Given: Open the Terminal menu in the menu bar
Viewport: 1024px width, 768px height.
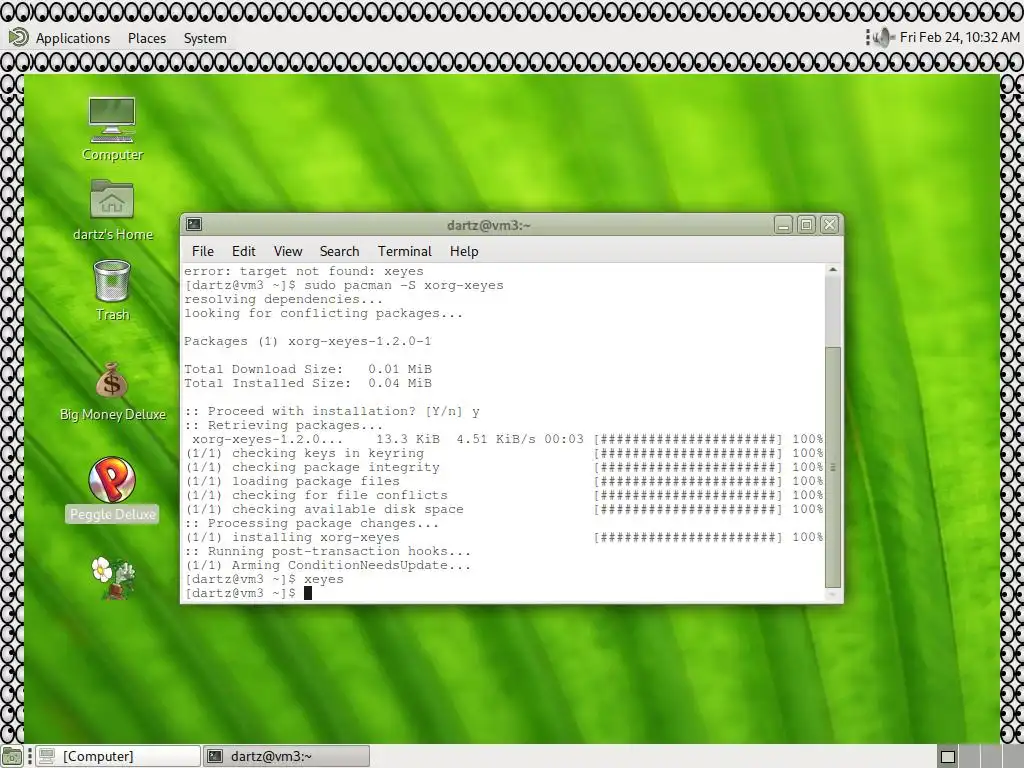Looking at the screenshot, I should pyautogui.click(x=404, y=251).
